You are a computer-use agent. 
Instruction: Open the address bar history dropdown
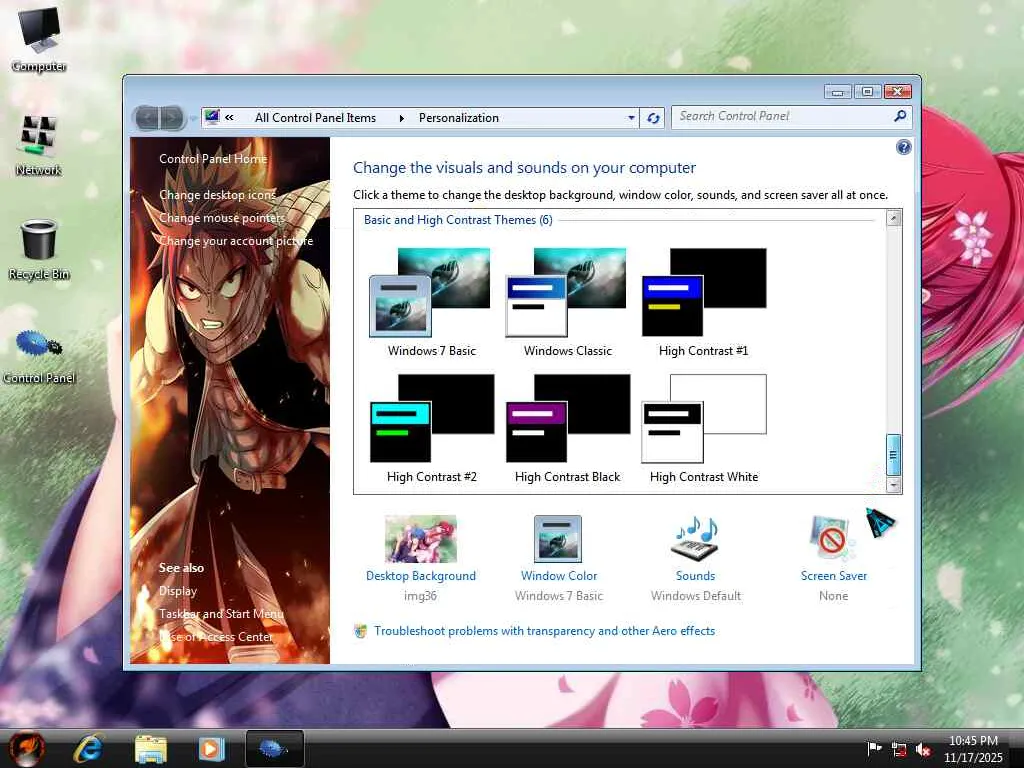click(x=631, y=118)
